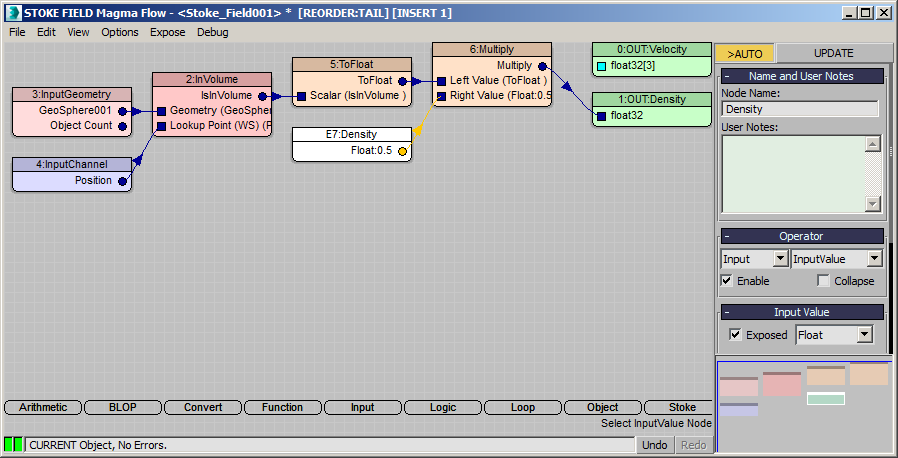The height and width of the screenshot is (458, 898).
Task: Open the Options menu
Action: (120, 32)
